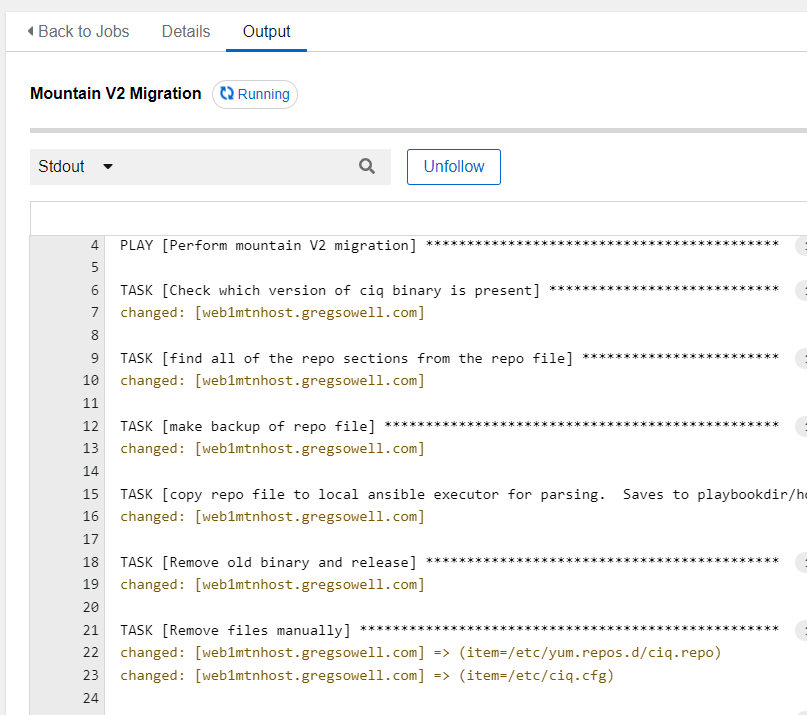Open the Stdout filter dropdown
The height and width of the screenshot is (715, 807).
75,167
